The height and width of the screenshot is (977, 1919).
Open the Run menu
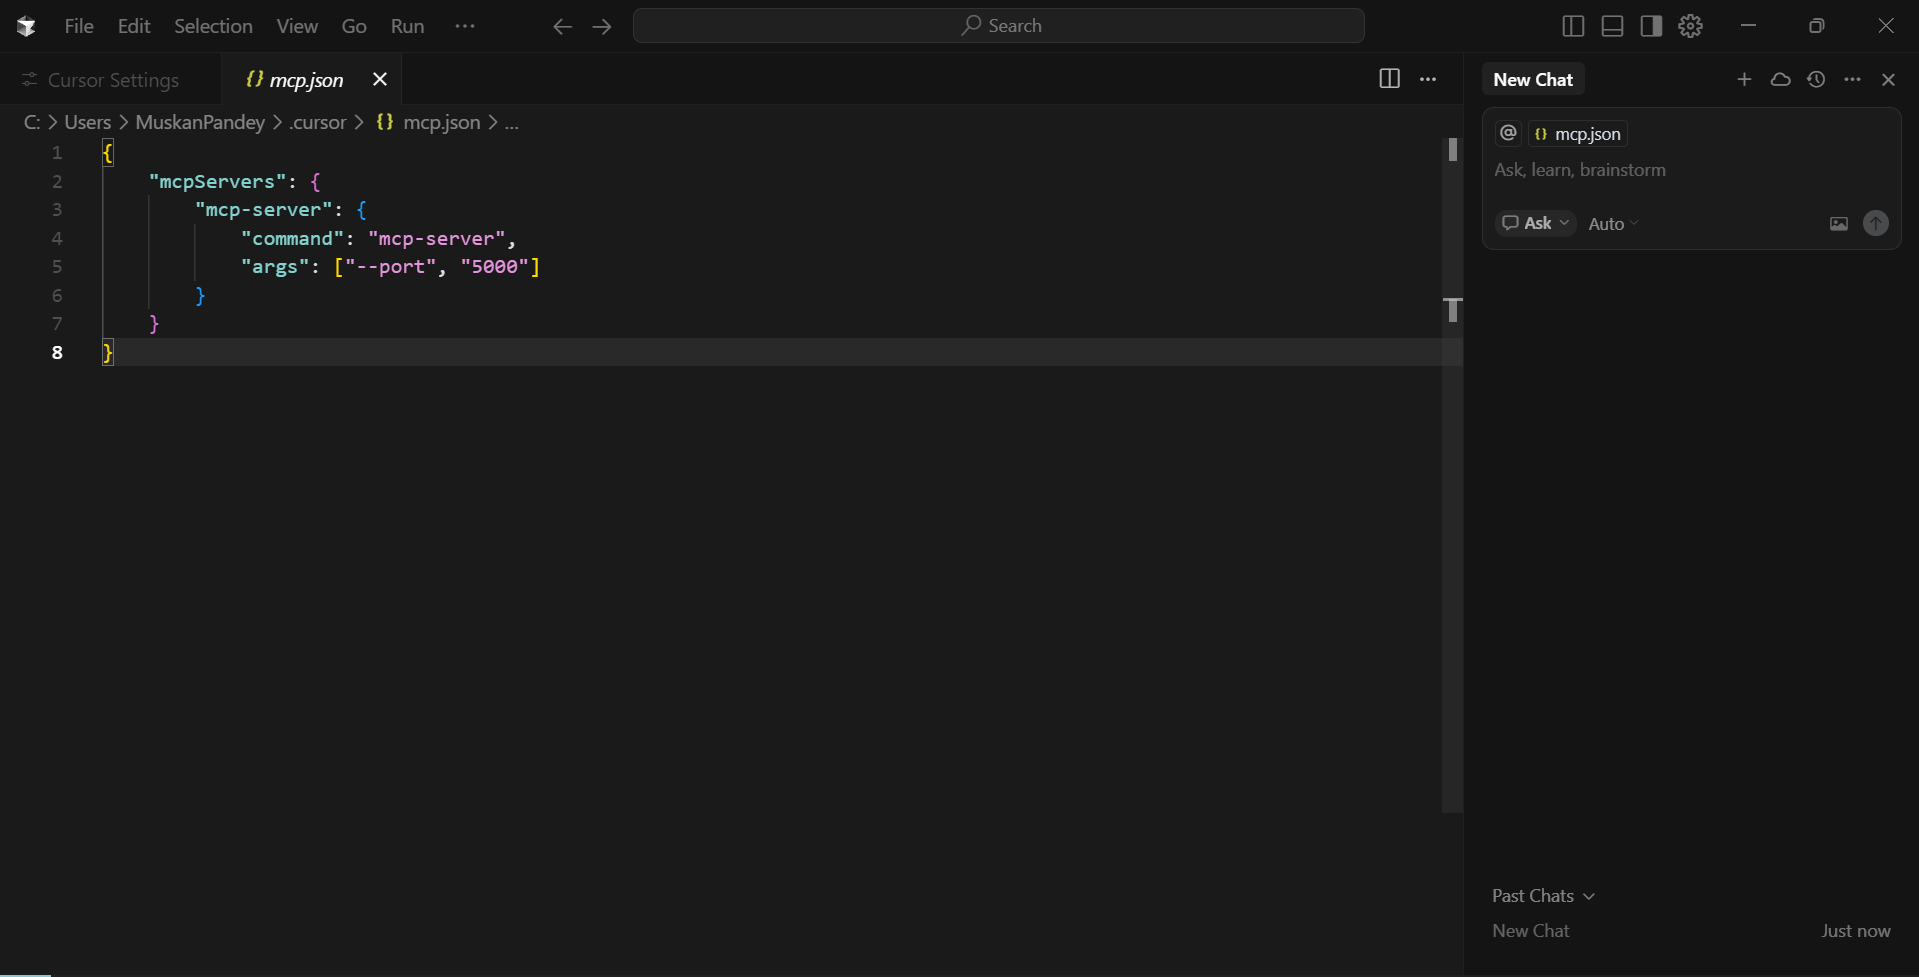[407, 26]
